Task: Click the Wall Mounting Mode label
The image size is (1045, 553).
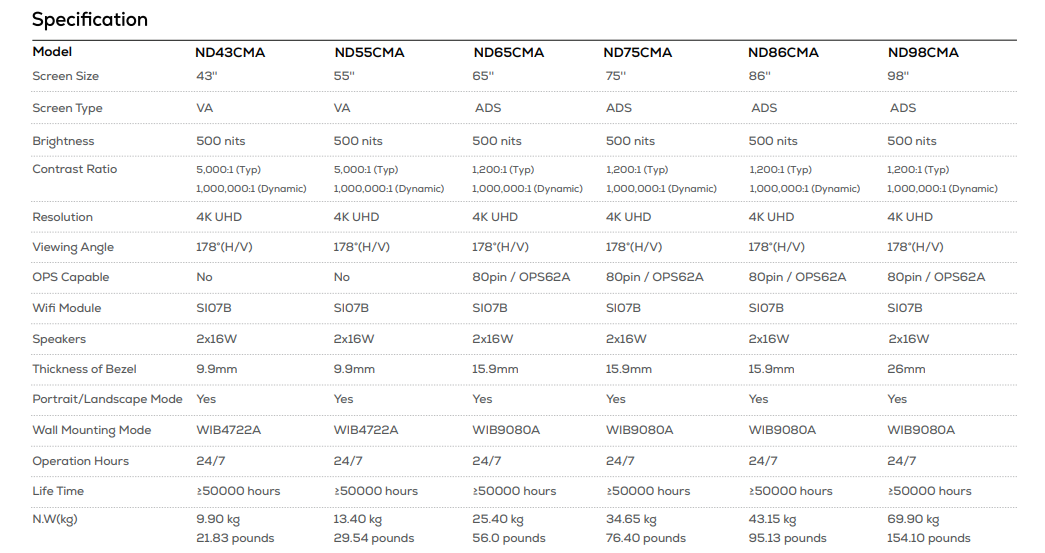Action: click(x=91, y=430)
